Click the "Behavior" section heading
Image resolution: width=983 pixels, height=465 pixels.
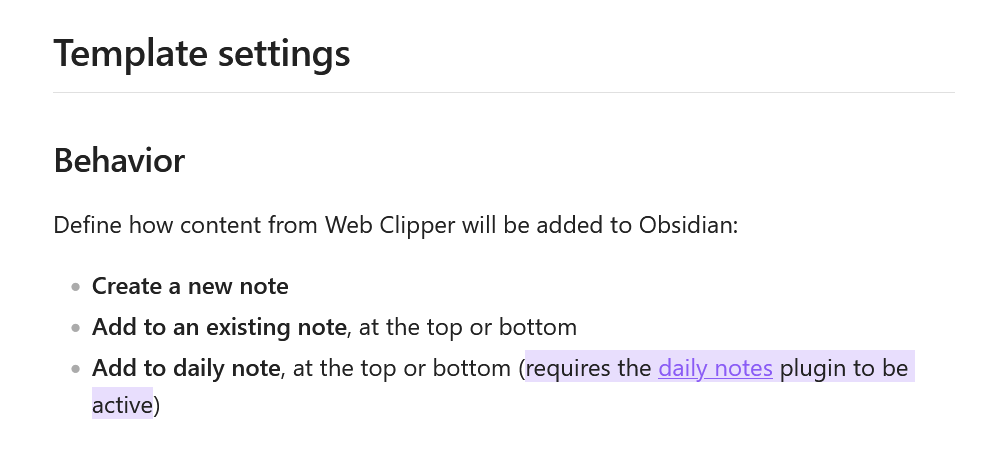point(119,161)
